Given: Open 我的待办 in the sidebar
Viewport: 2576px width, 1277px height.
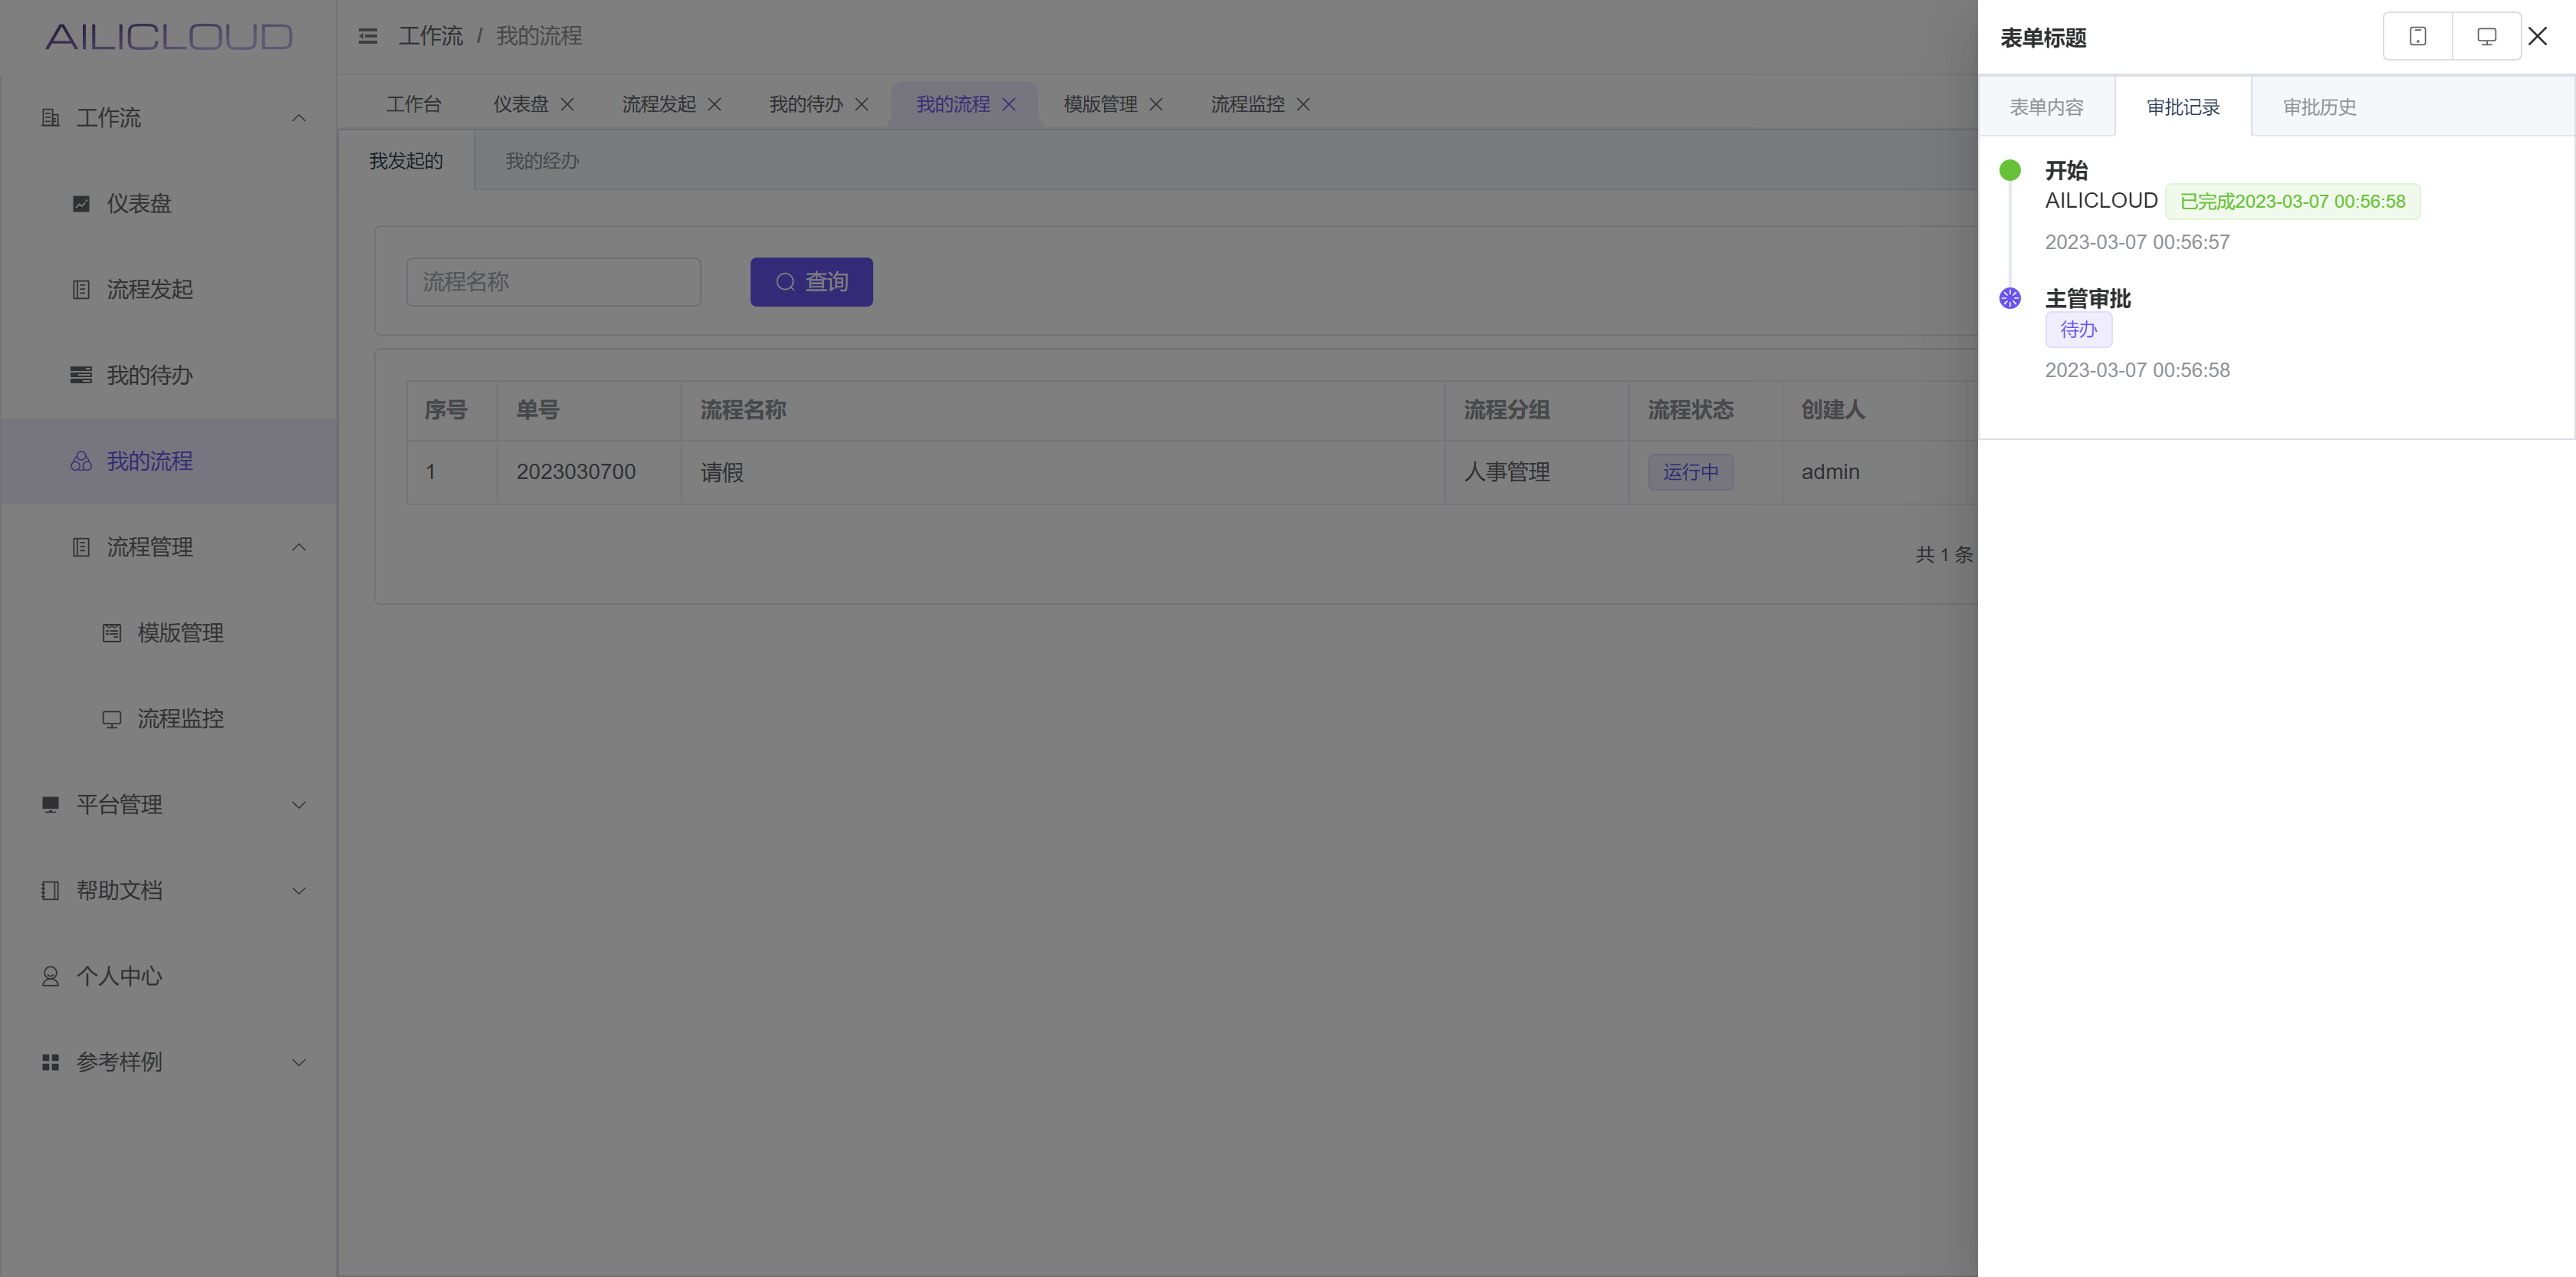Looking at the screenshot, I should coord(169,376).
